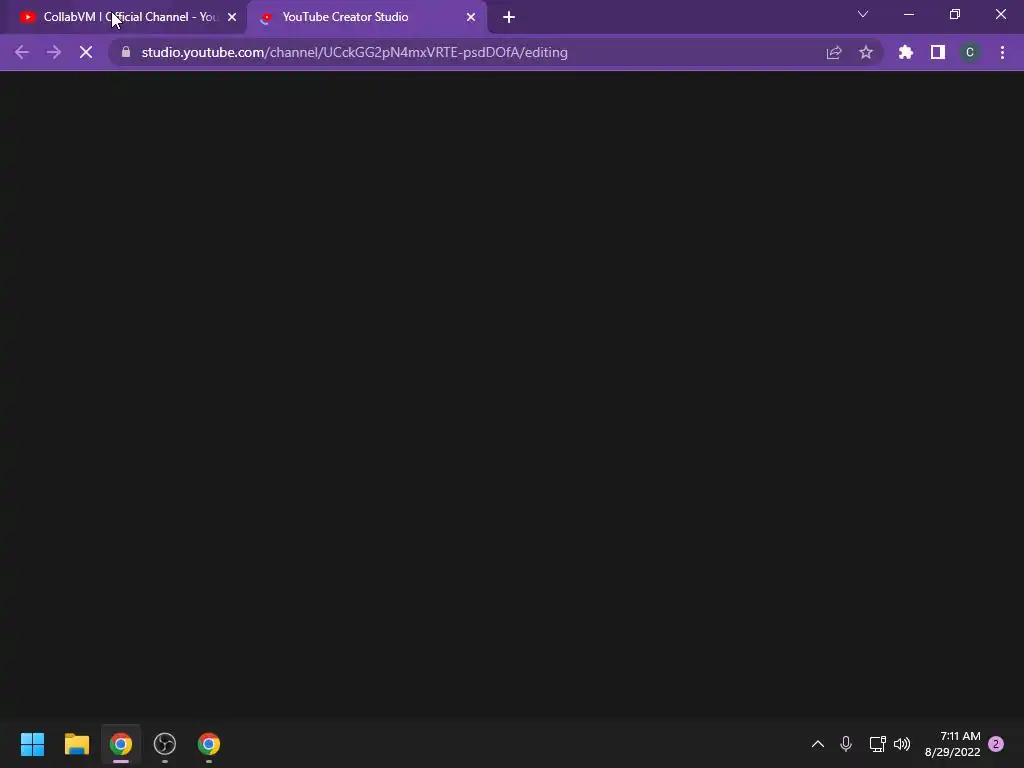The height and width of the screenshot is (768, 1024).
Task: Show hidden system tray icons
Action: click(x=818, y=744)
